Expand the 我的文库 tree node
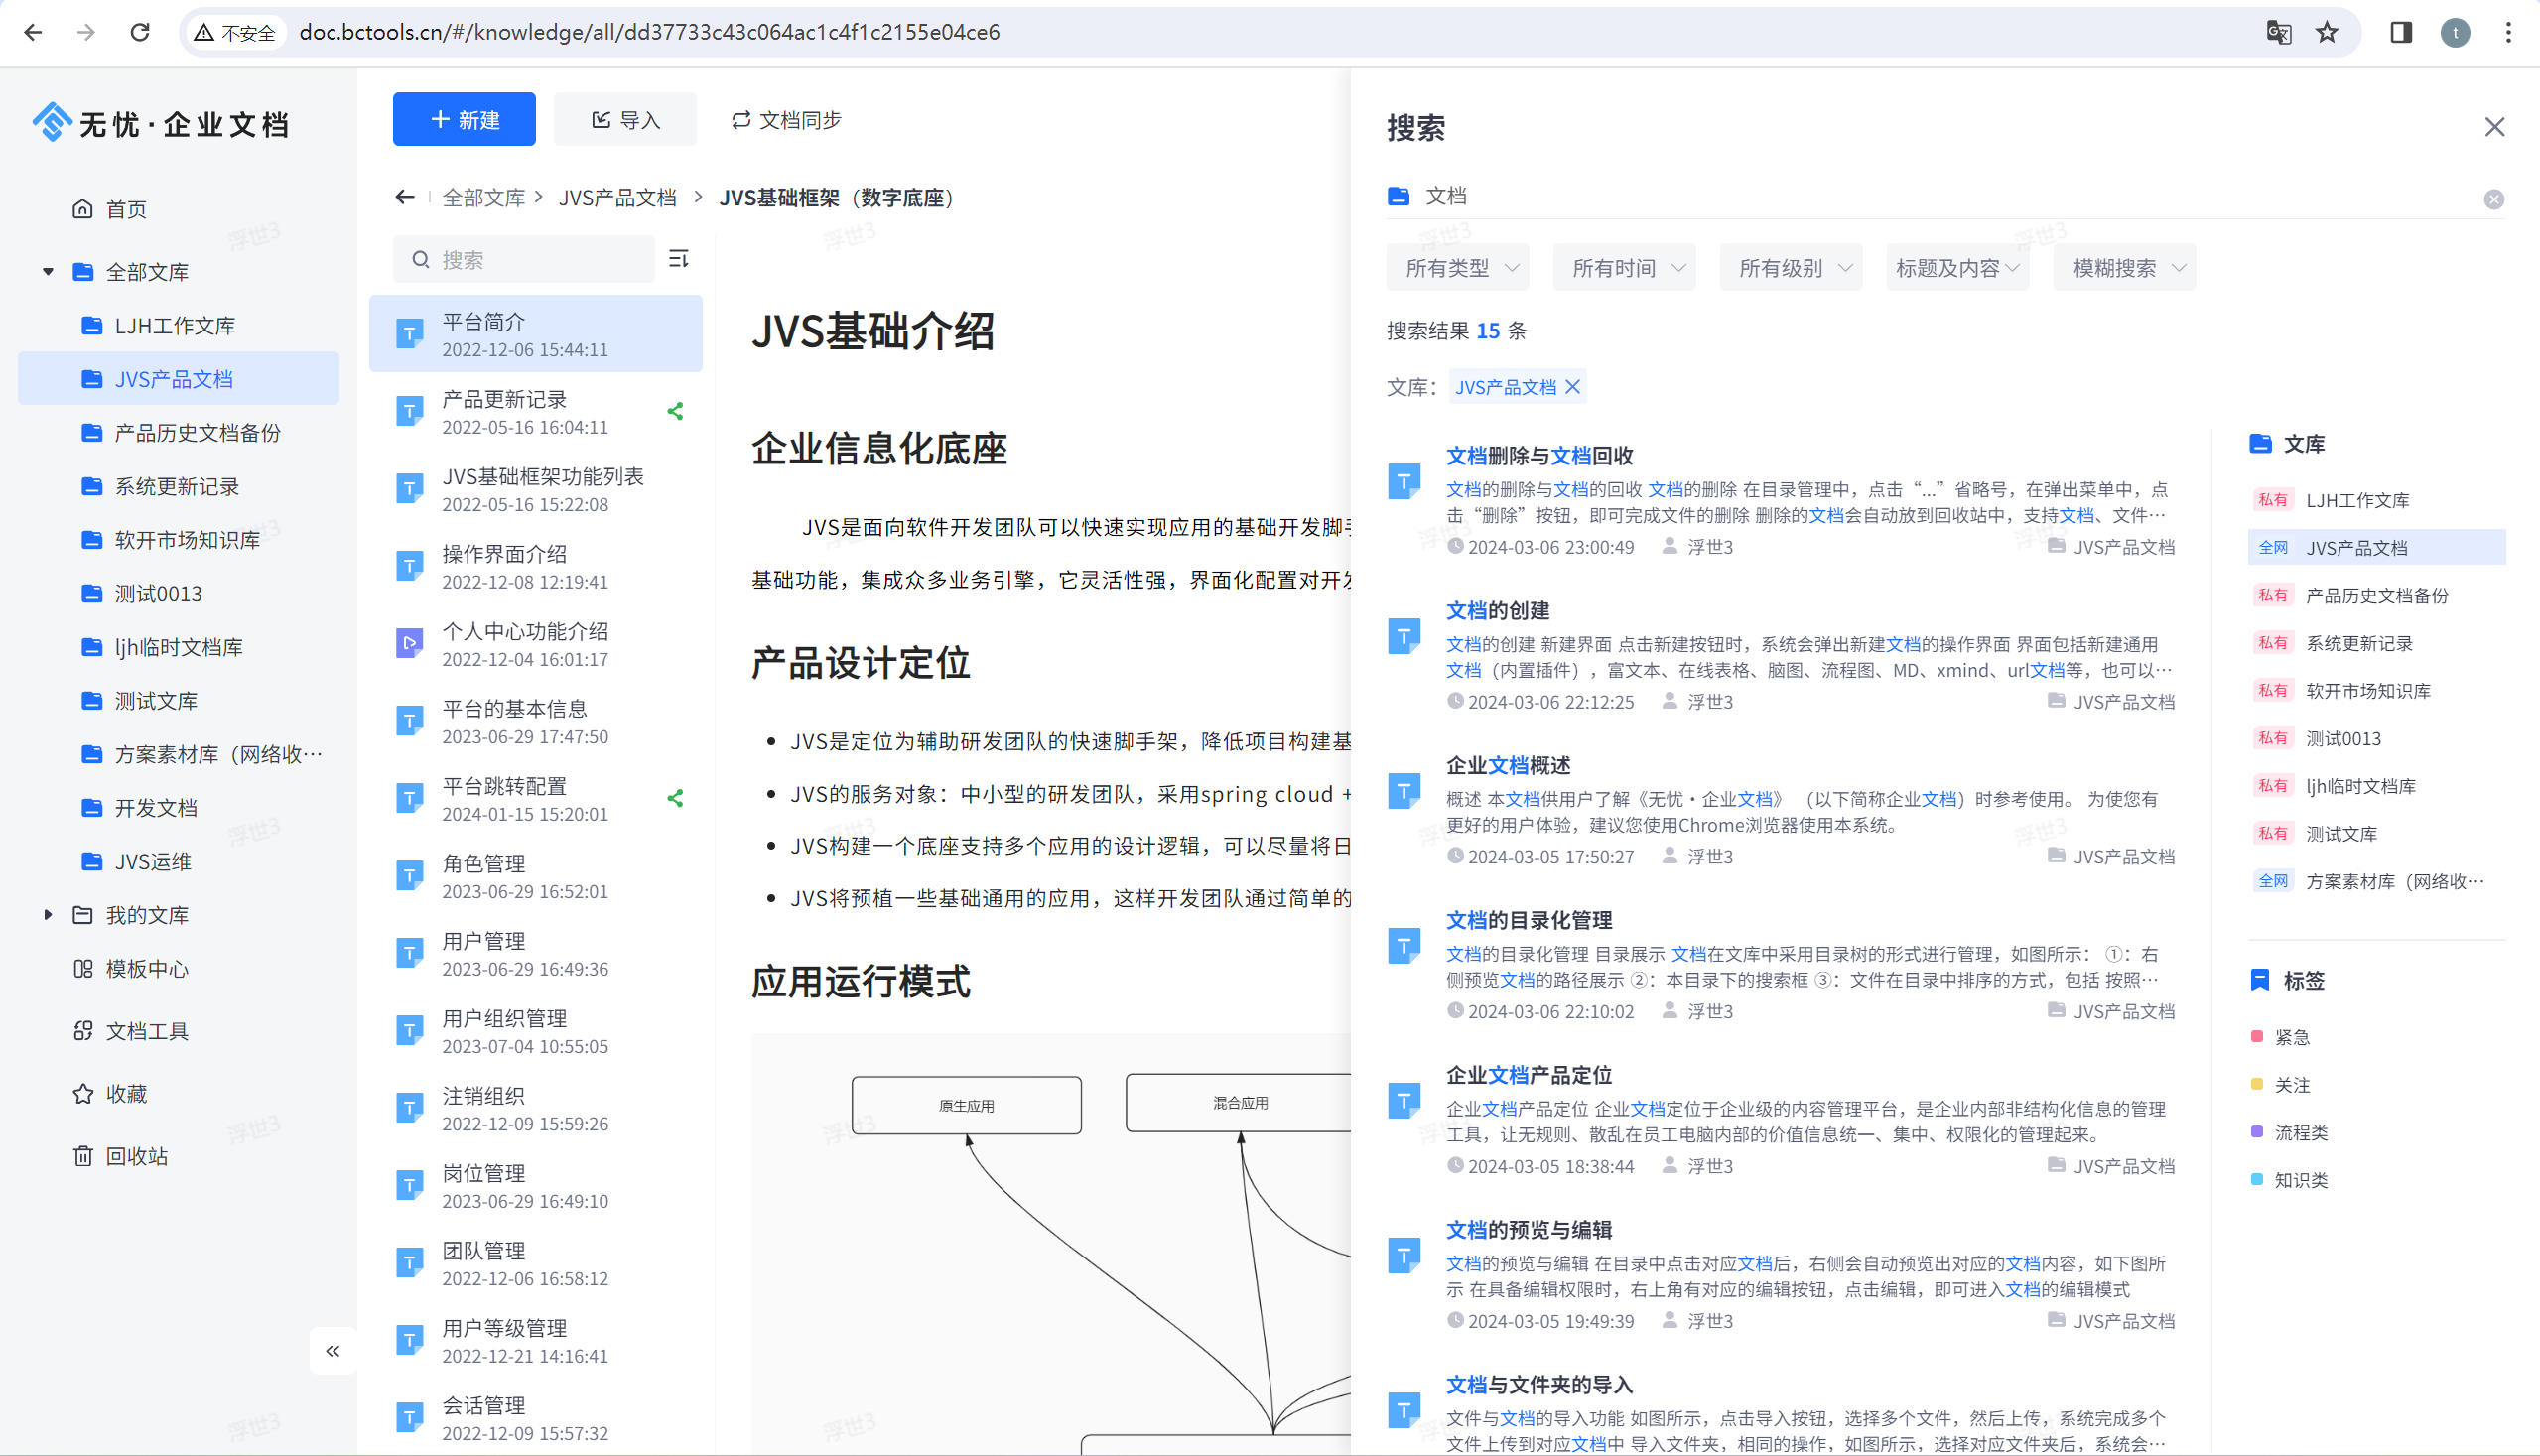Image resolution: width=2540 pixels, height=1456 pixels. (x=48, y=914)
